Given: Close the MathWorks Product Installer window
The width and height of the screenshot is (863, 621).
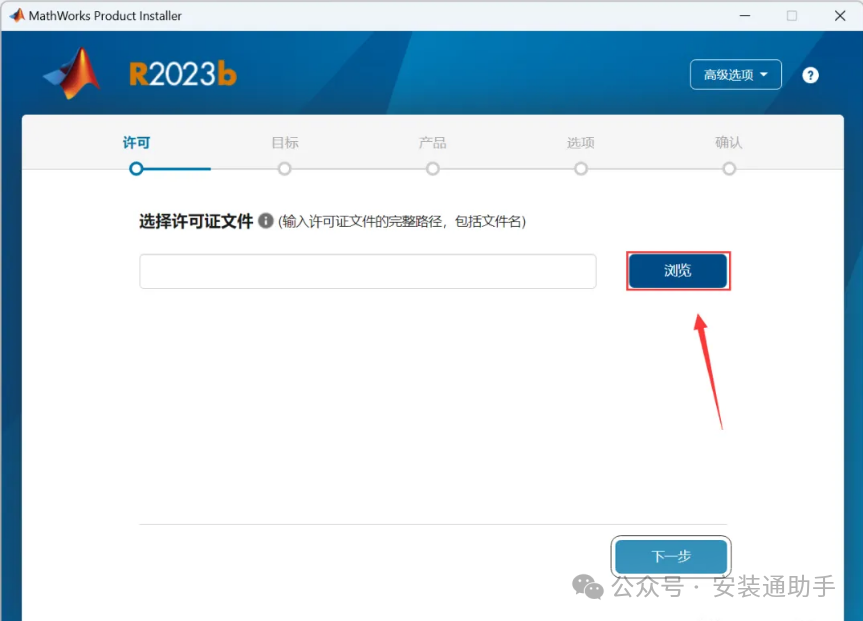Looking at the screenshot, I should click(840, 15).
